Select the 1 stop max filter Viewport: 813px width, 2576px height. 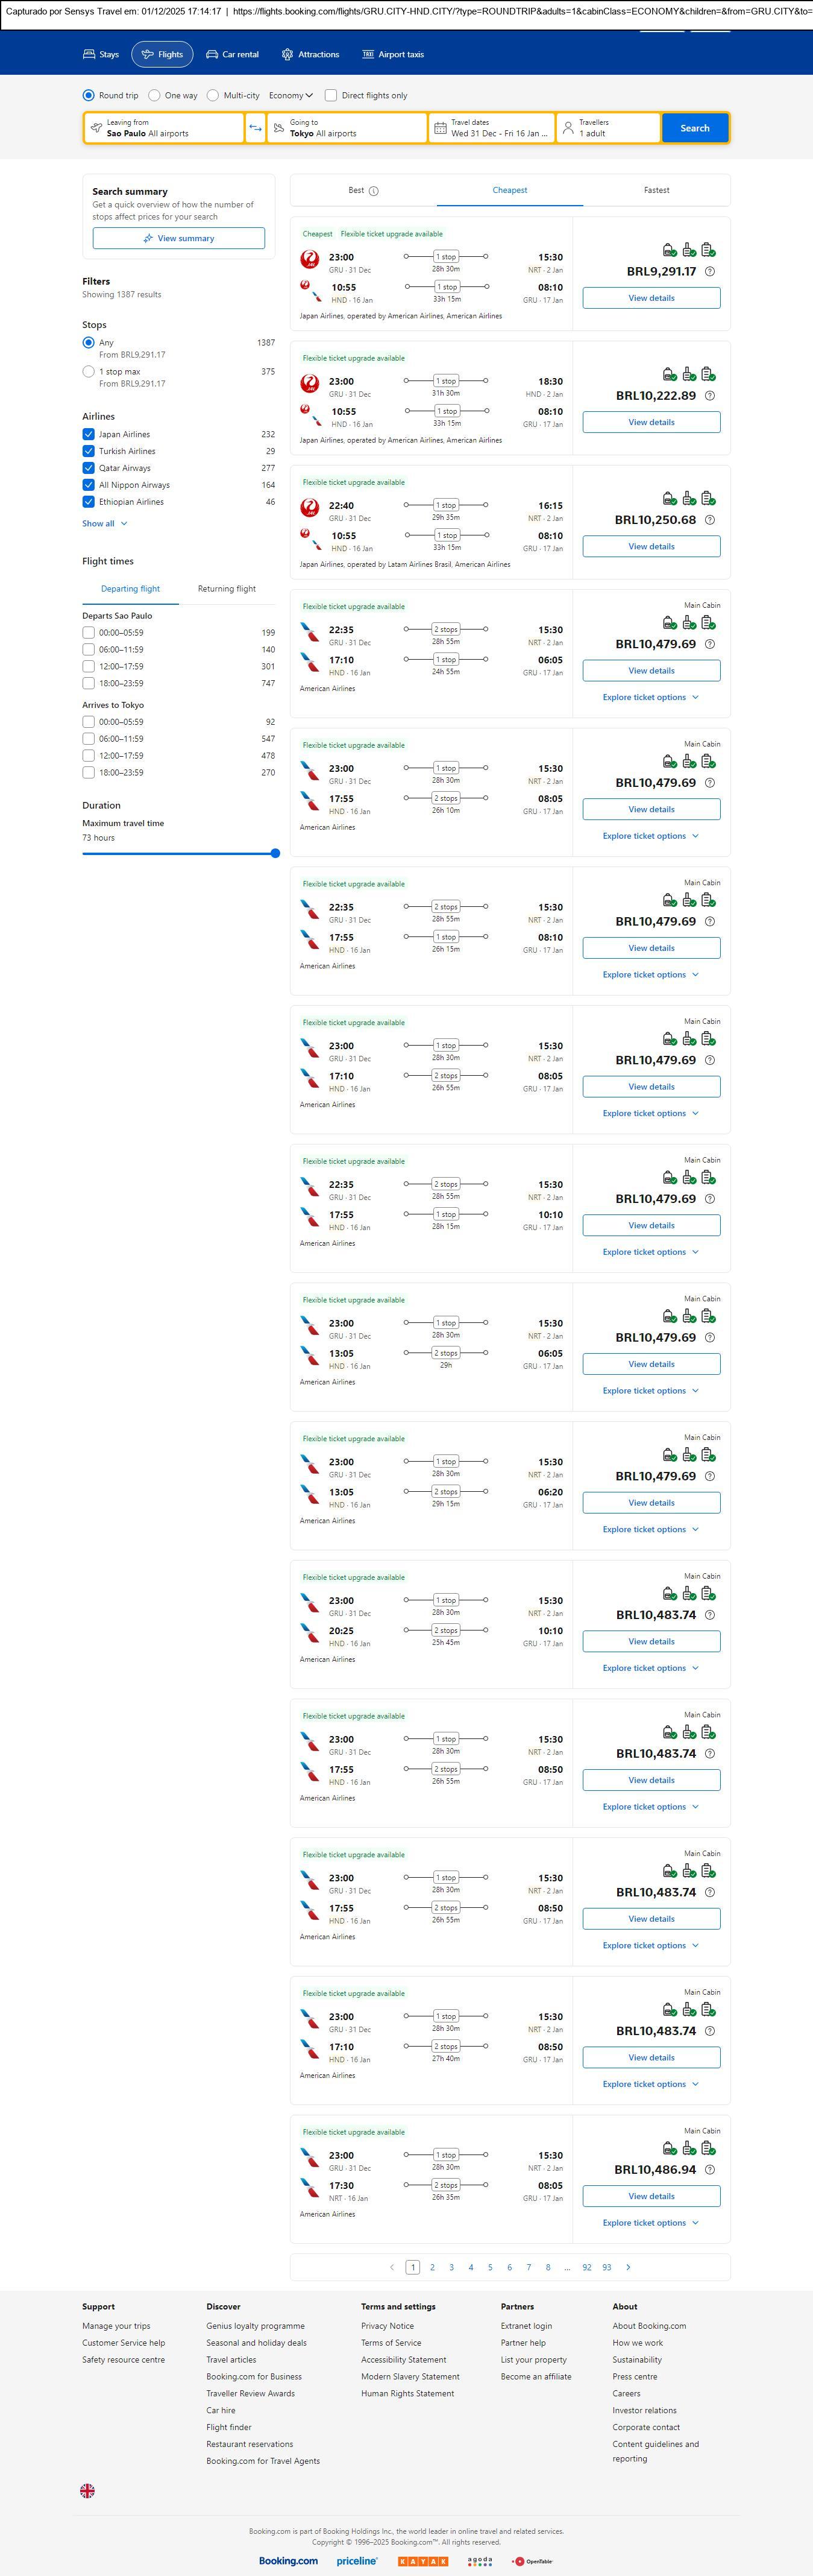click(89, 372)
